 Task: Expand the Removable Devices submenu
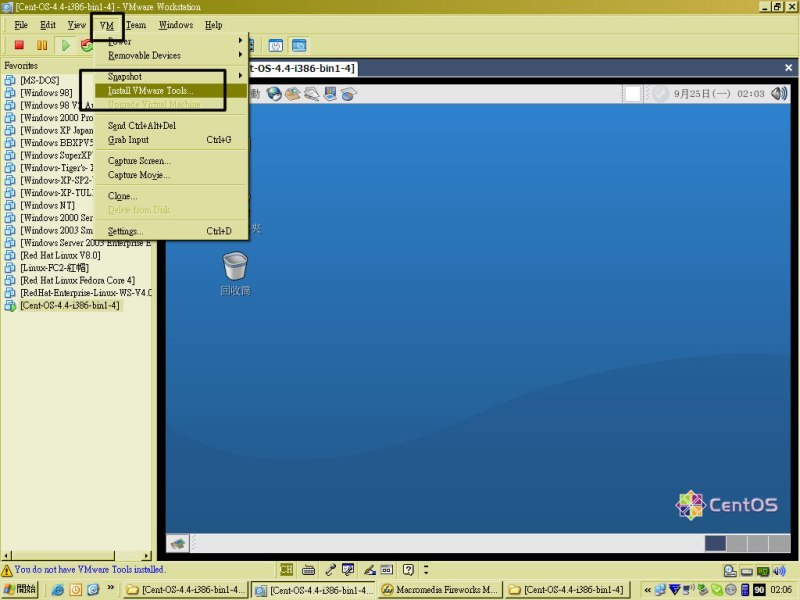pyautogui.click(x=170, y=55)
